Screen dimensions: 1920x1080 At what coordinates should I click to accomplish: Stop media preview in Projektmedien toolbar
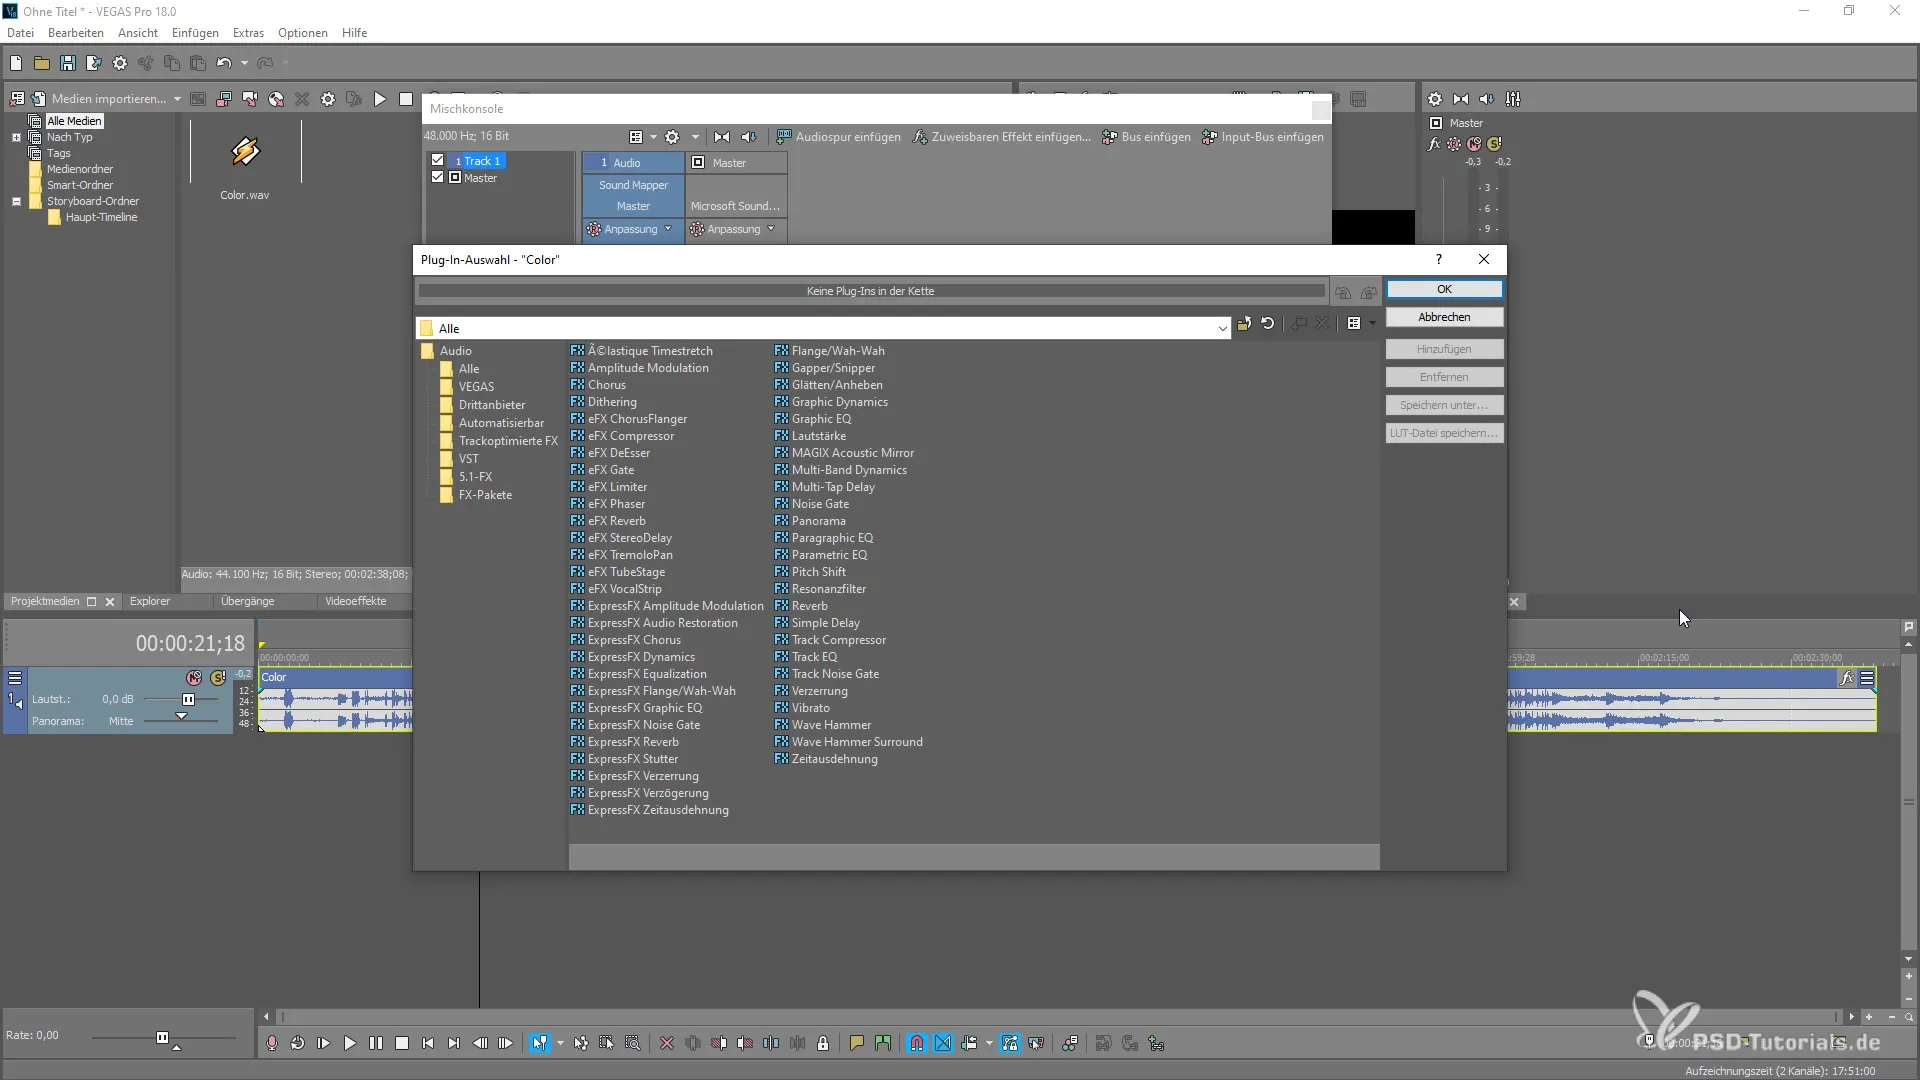click(x=406, y=99)
